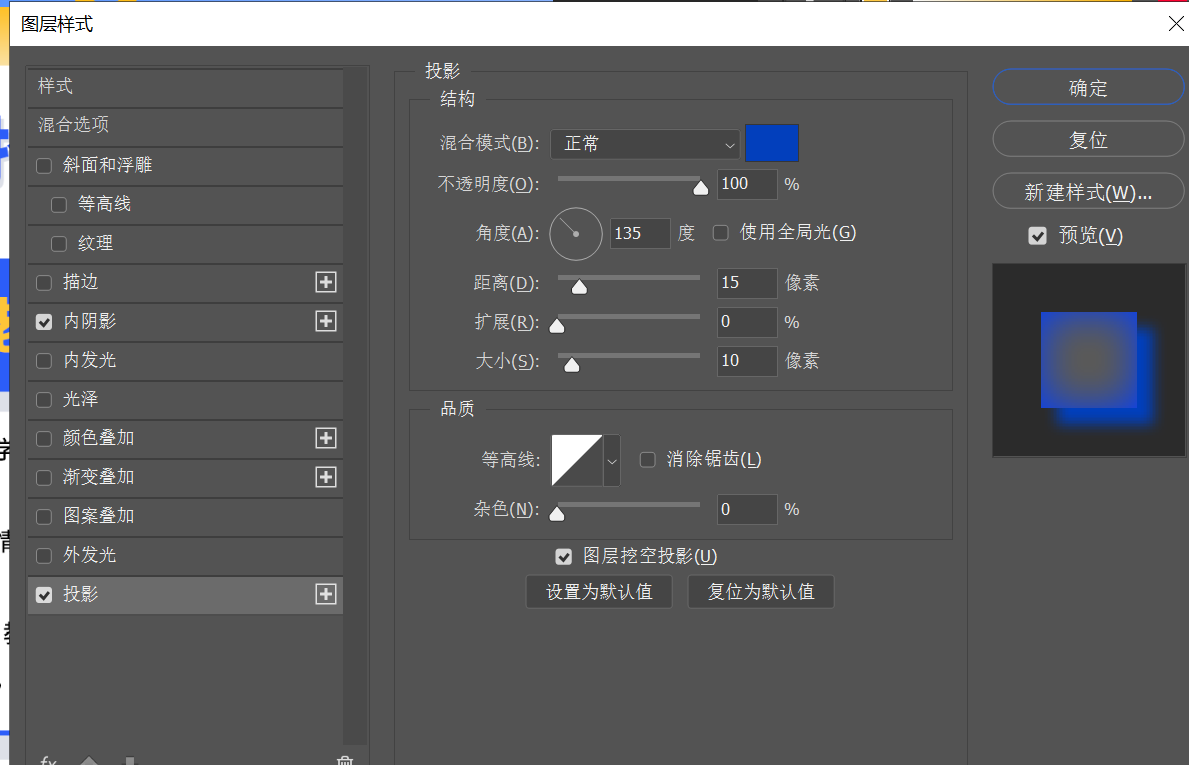1189x765 pixels.
Task: Click the 杂色 percent input field
Action: (747, 509)
